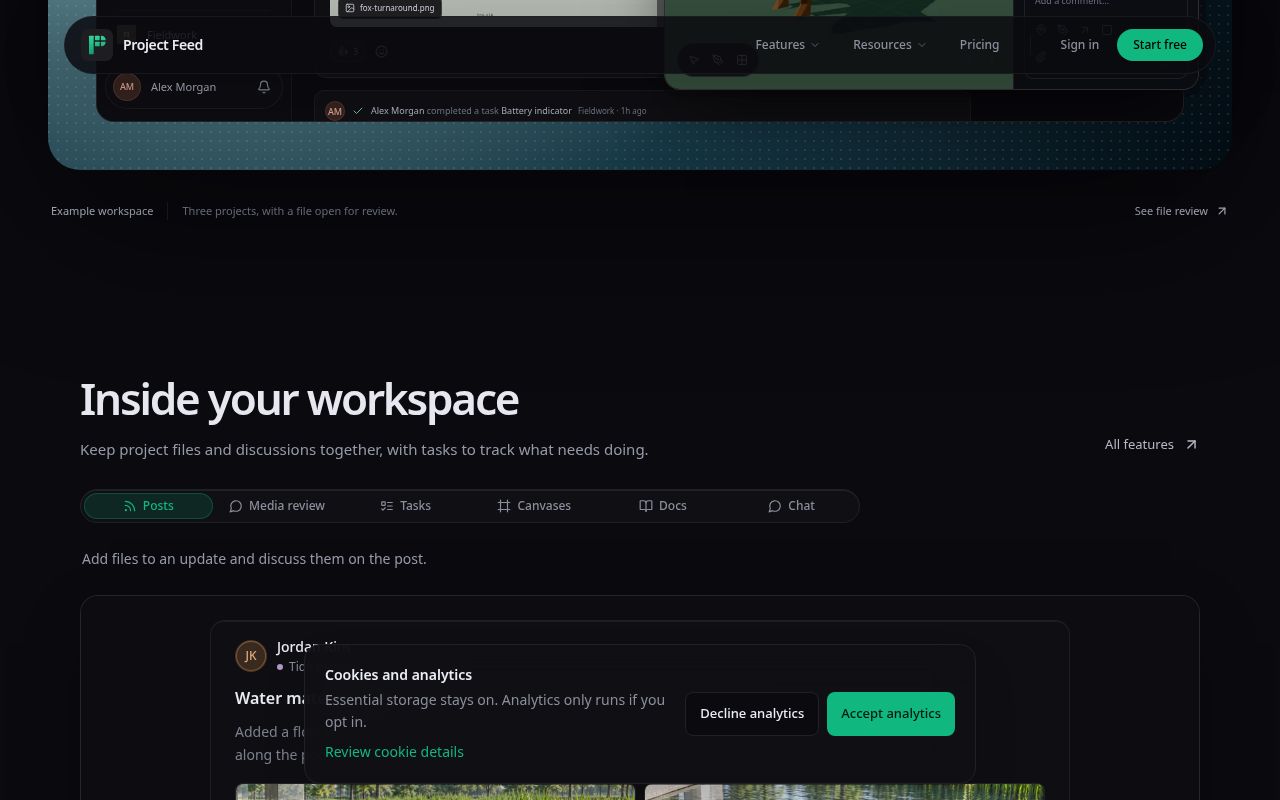Switch to the Canvases tab
Viewport: 1280px width, 800px height.
534,506
